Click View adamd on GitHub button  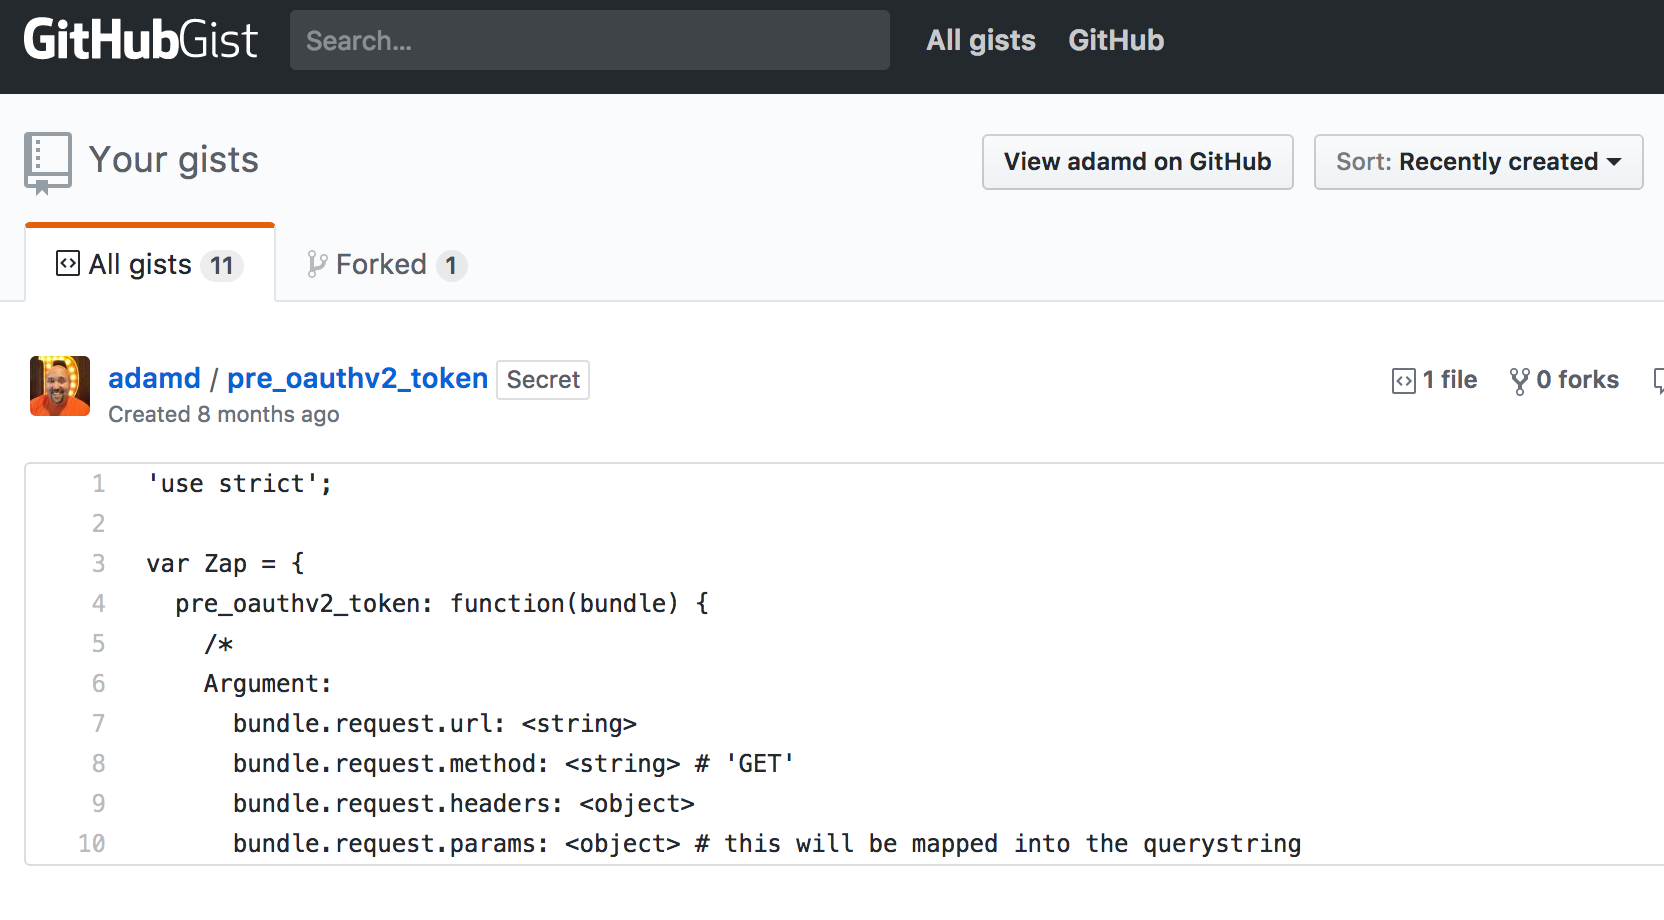1138,162
